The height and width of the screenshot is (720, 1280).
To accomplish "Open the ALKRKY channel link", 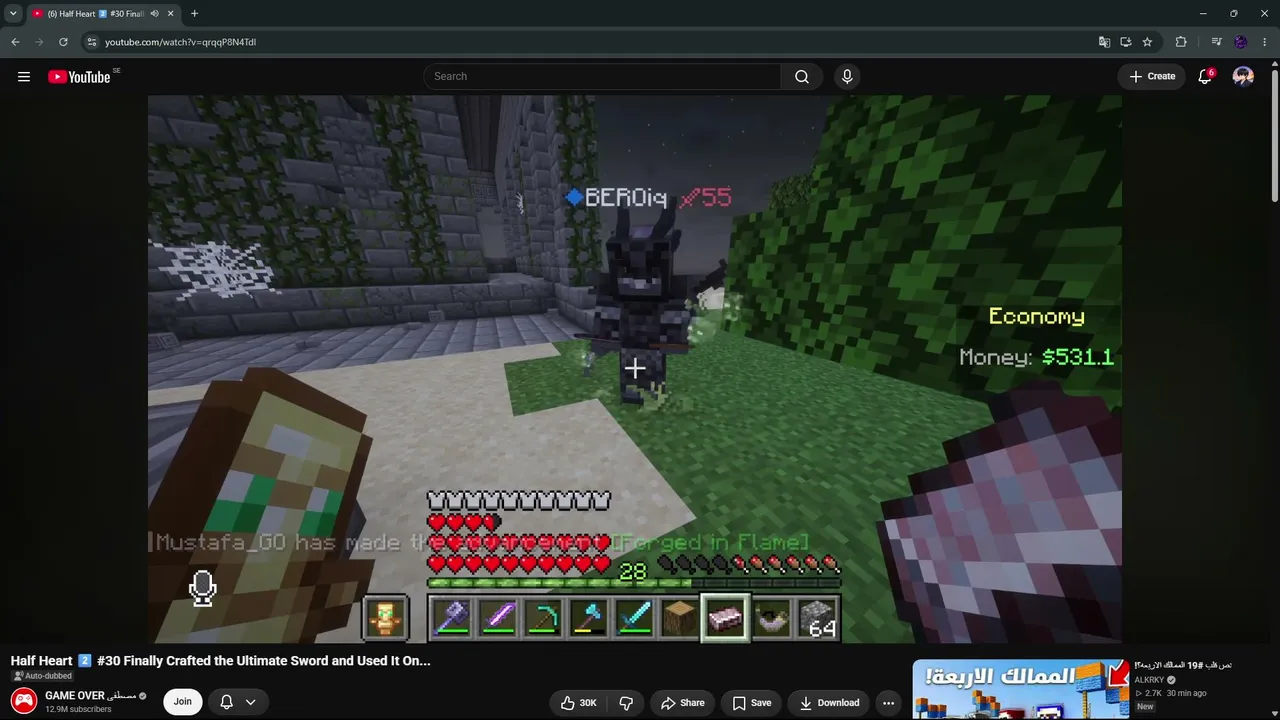I will click(x=1149, y=680).
